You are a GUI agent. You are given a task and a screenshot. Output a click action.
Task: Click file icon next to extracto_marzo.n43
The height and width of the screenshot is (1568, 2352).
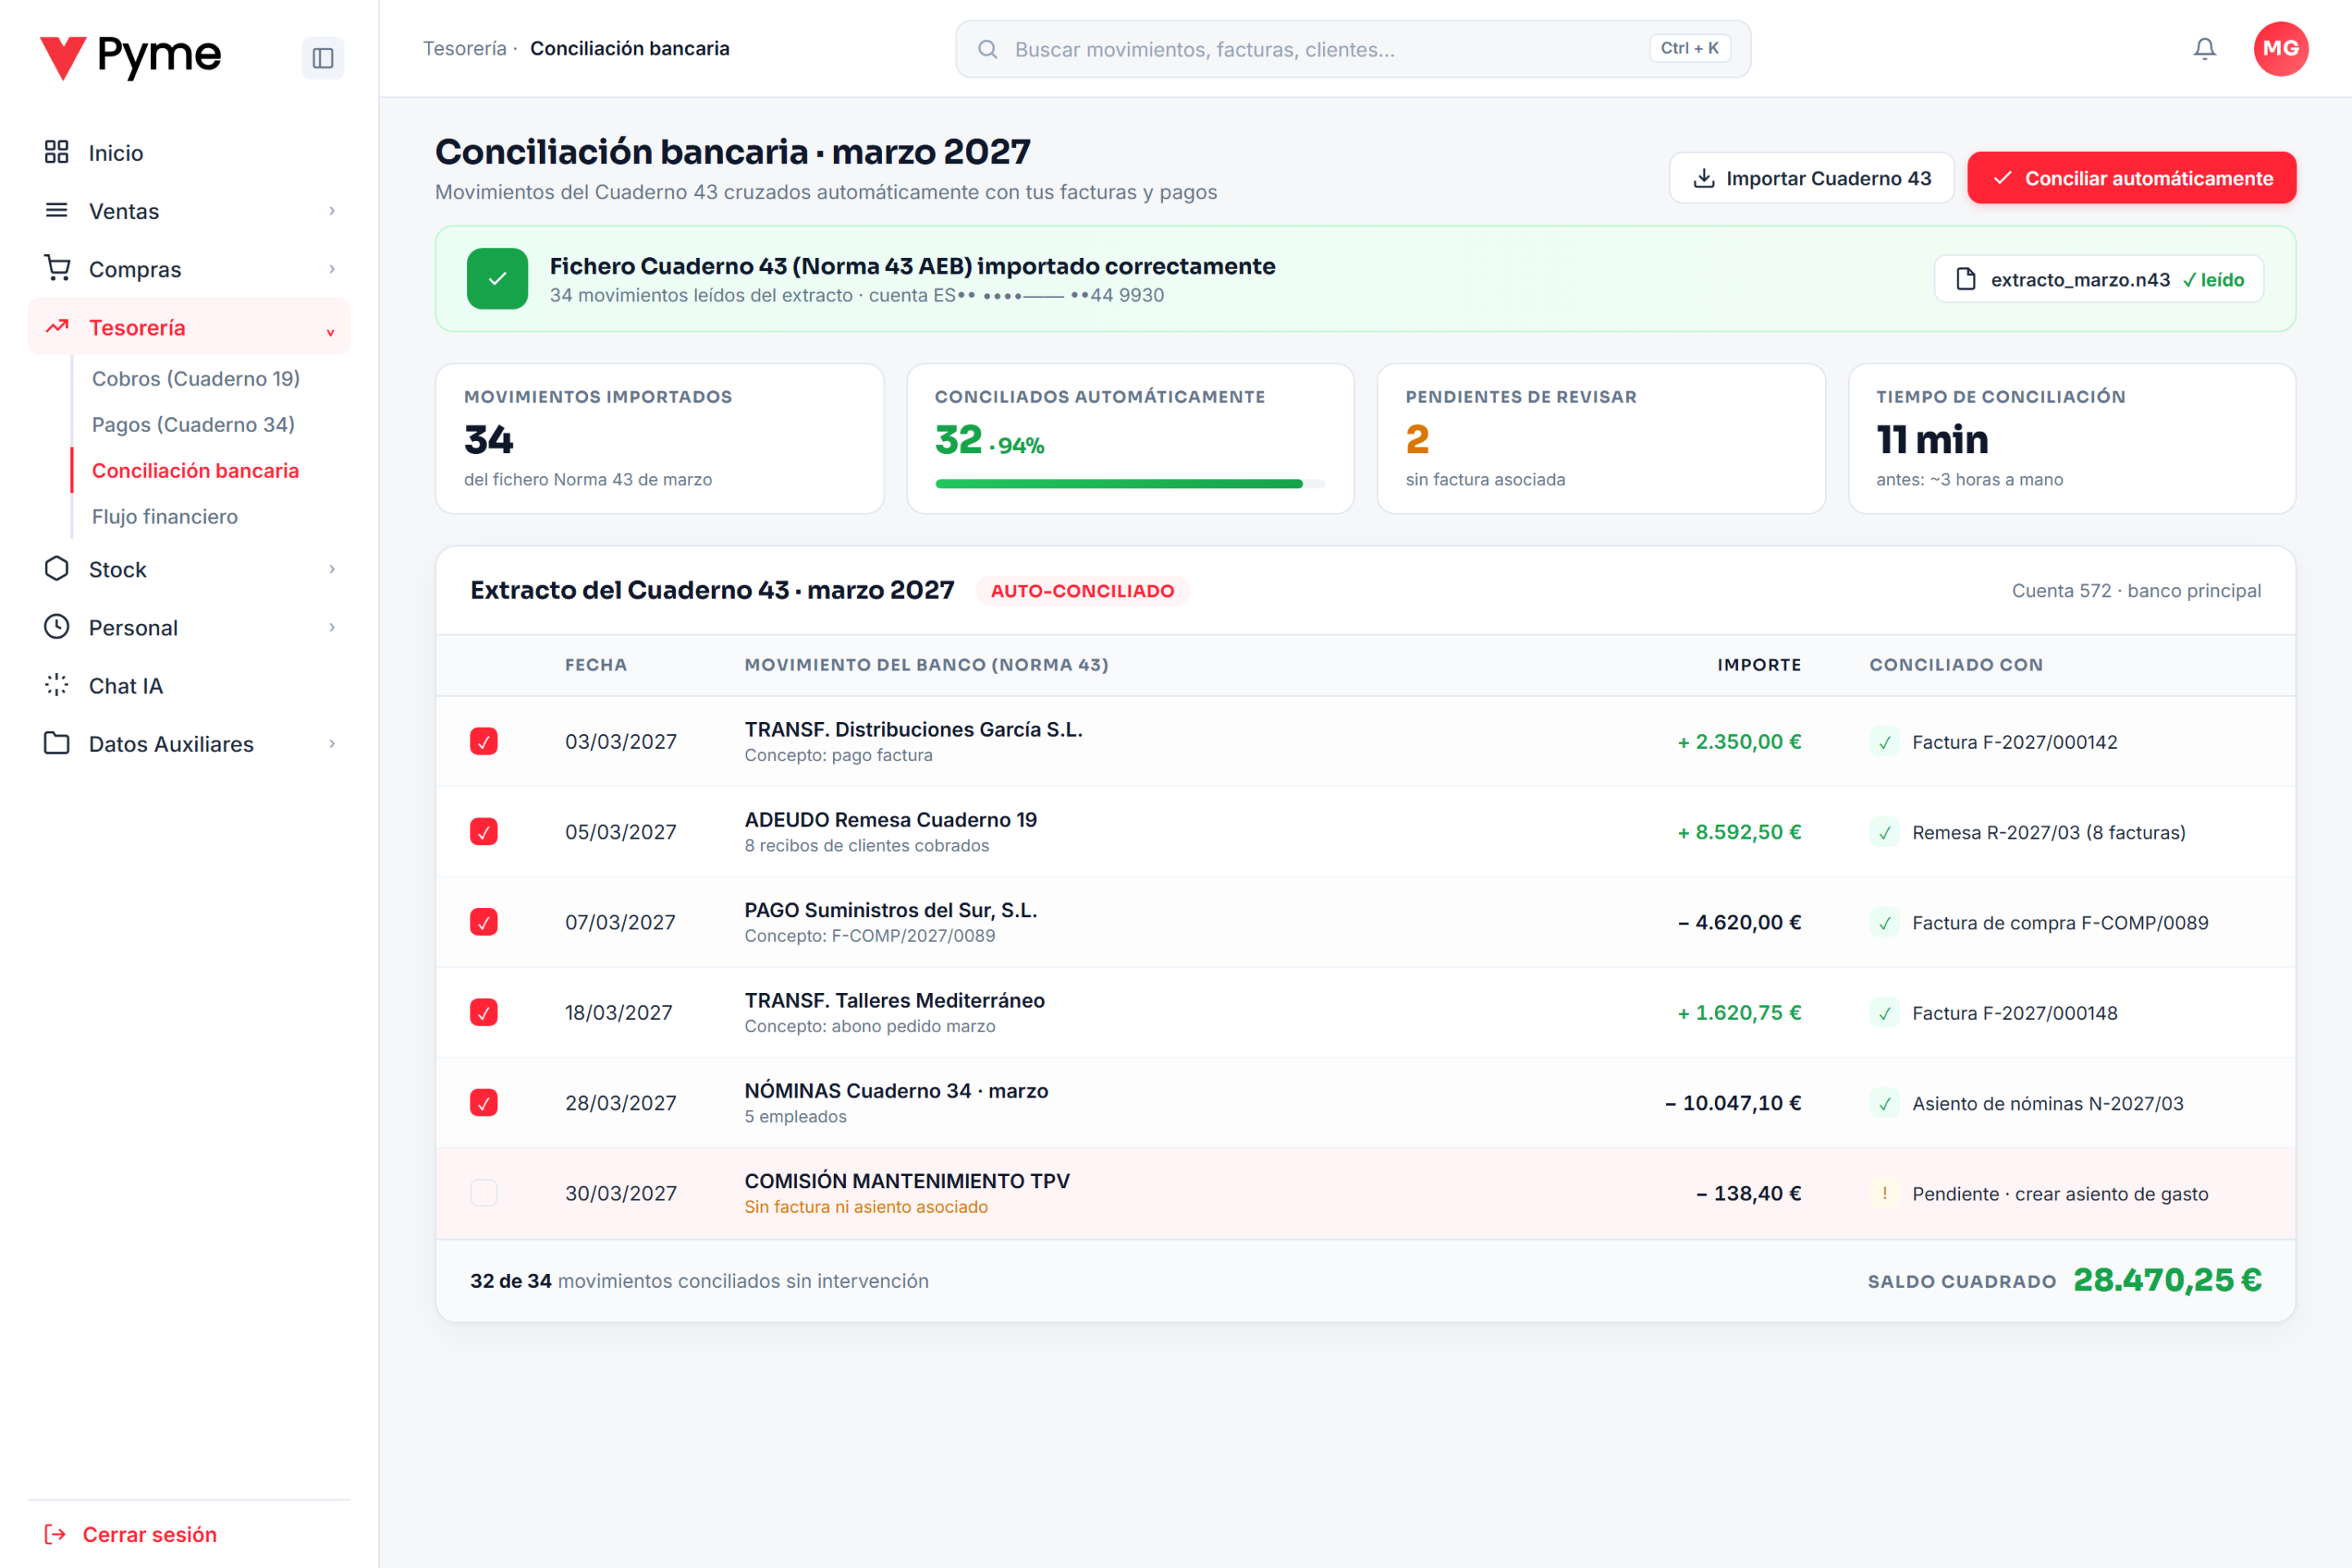click(x=1966, y=279)
